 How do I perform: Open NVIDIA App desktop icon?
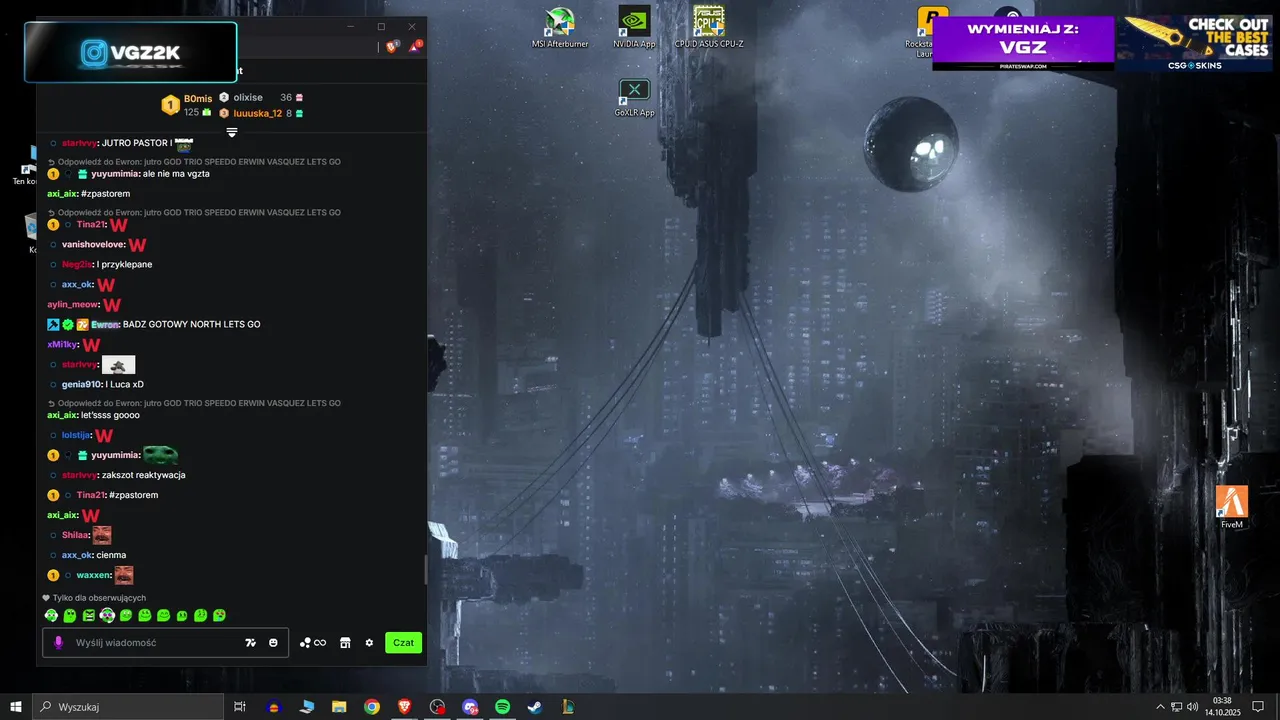[634, 27]
